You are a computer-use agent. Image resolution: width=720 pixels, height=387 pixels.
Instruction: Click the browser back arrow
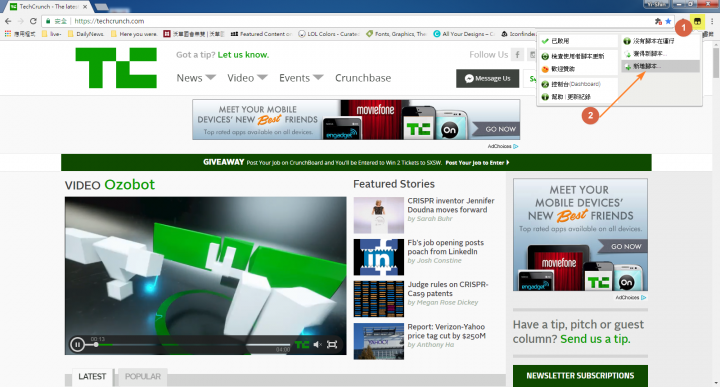[8, 21]
